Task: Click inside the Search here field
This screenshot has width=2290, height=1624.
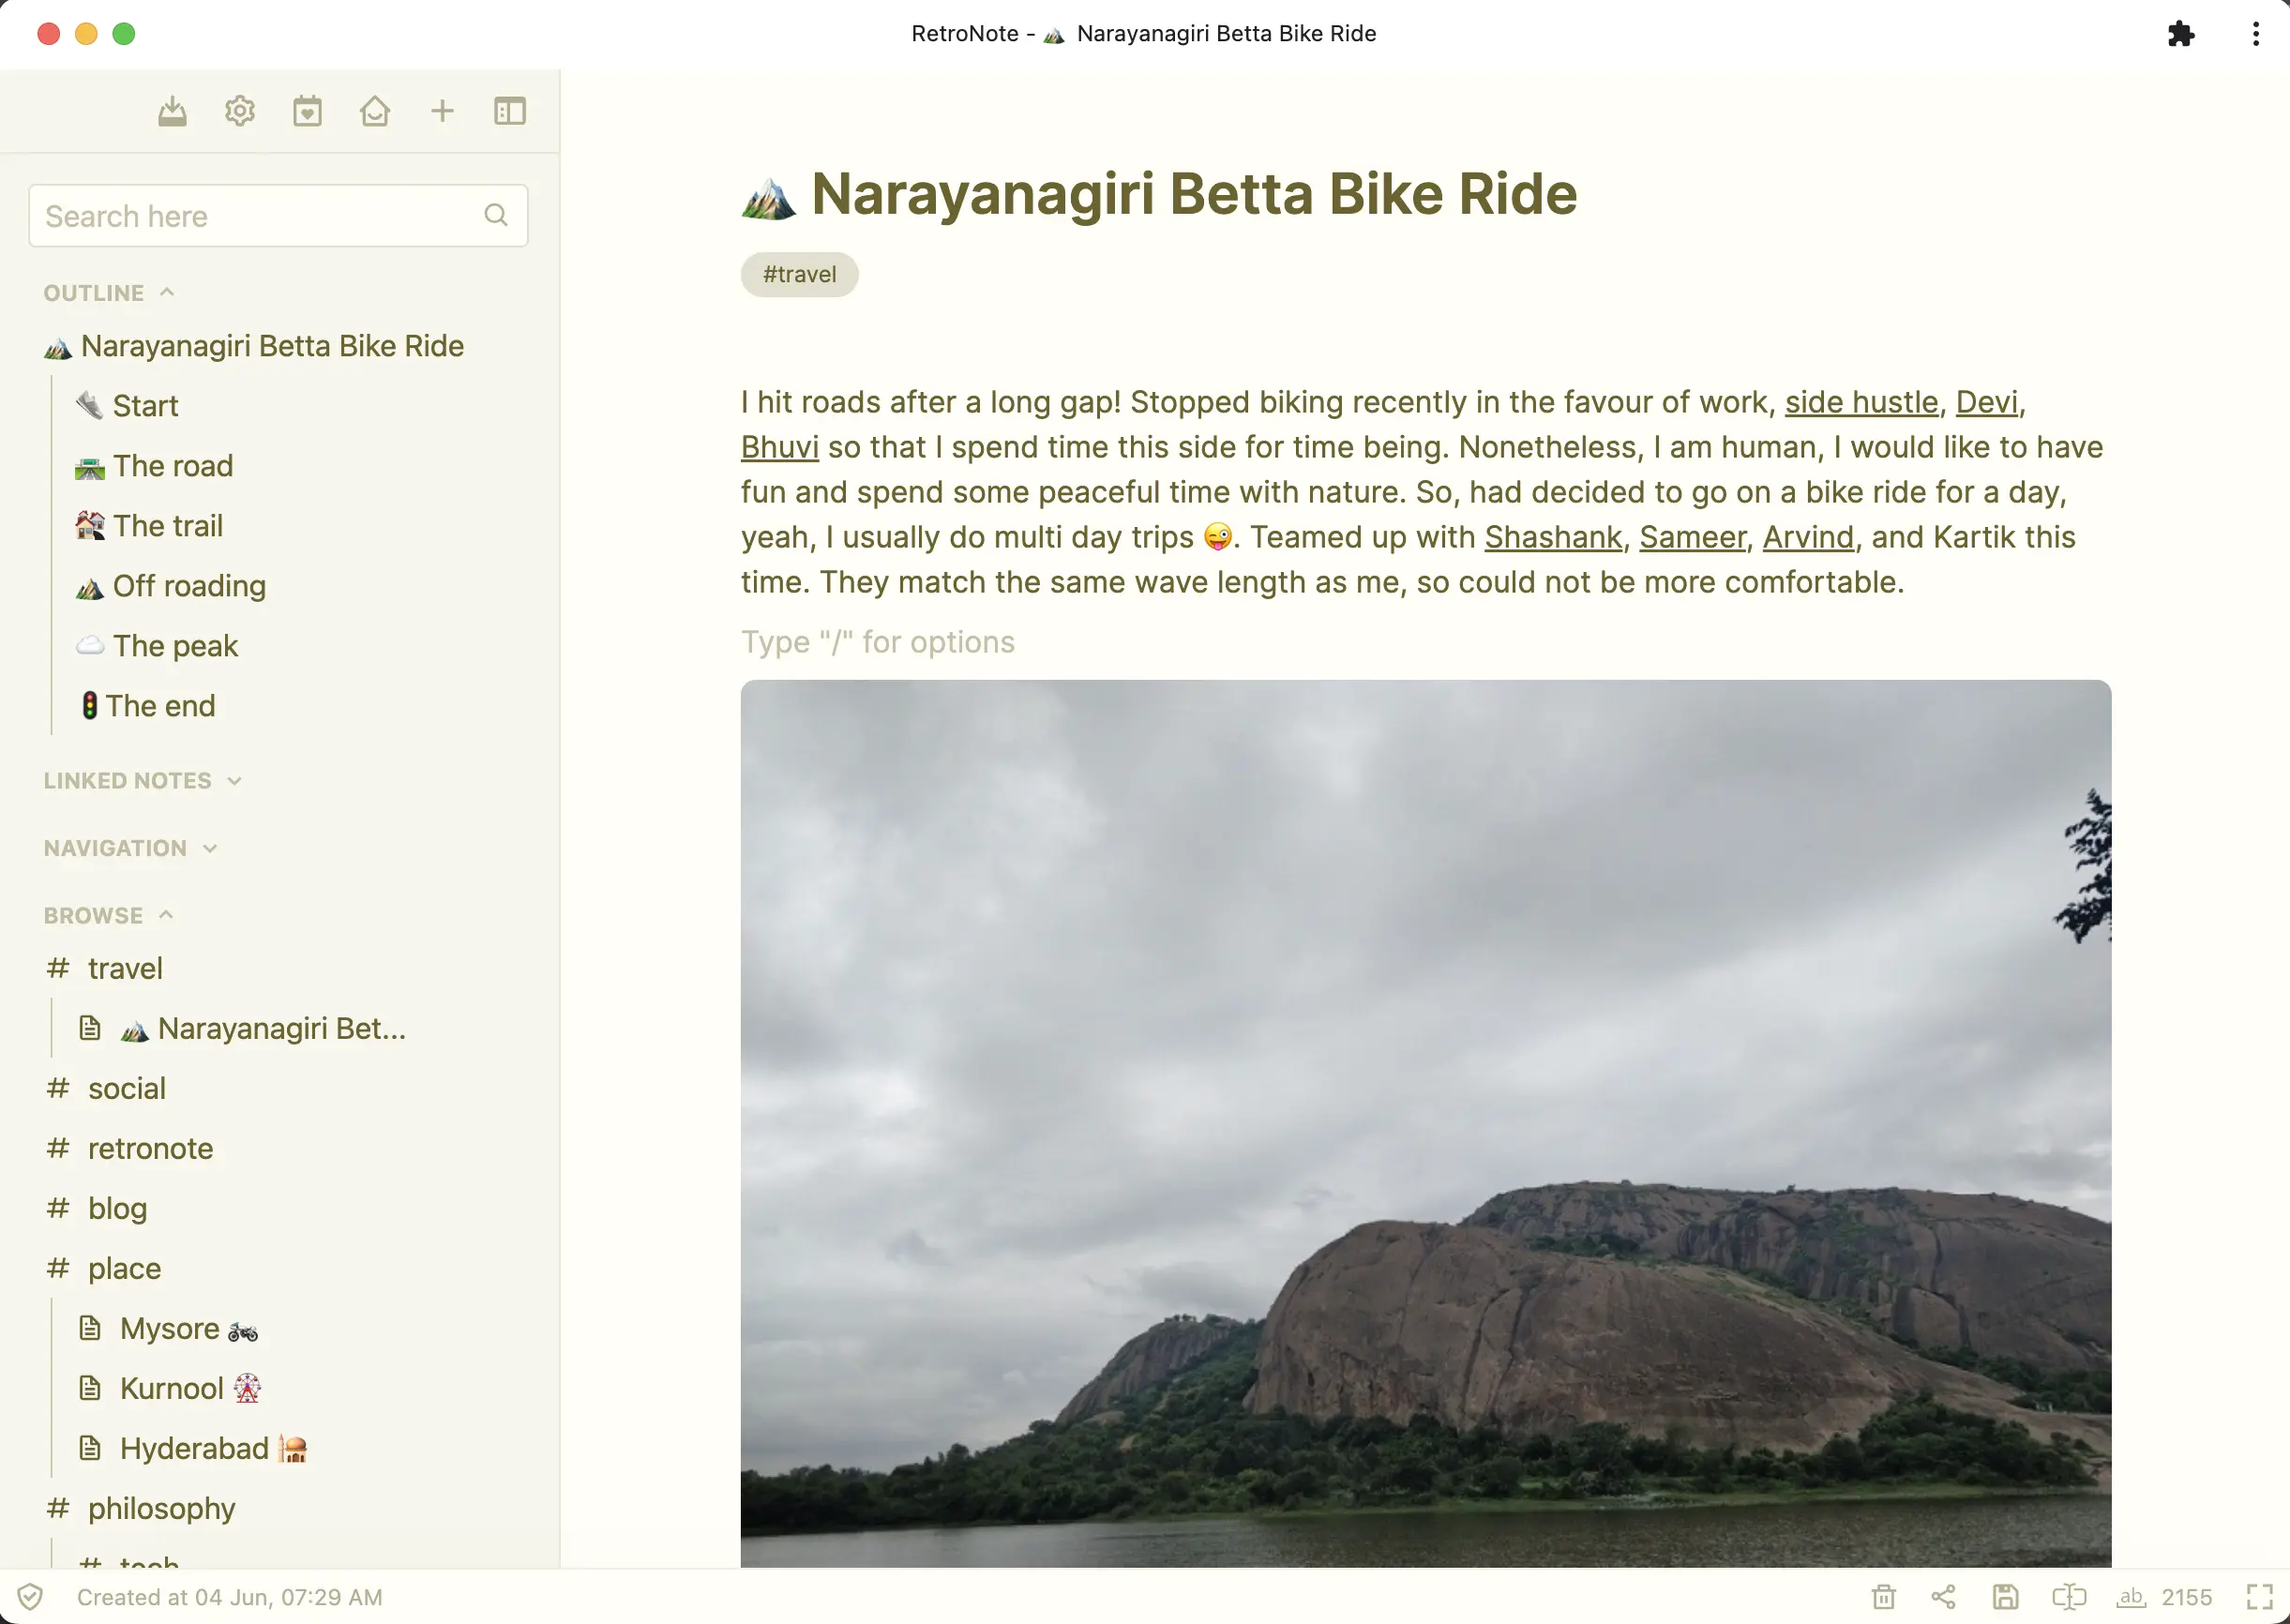Action: (278, 215)
